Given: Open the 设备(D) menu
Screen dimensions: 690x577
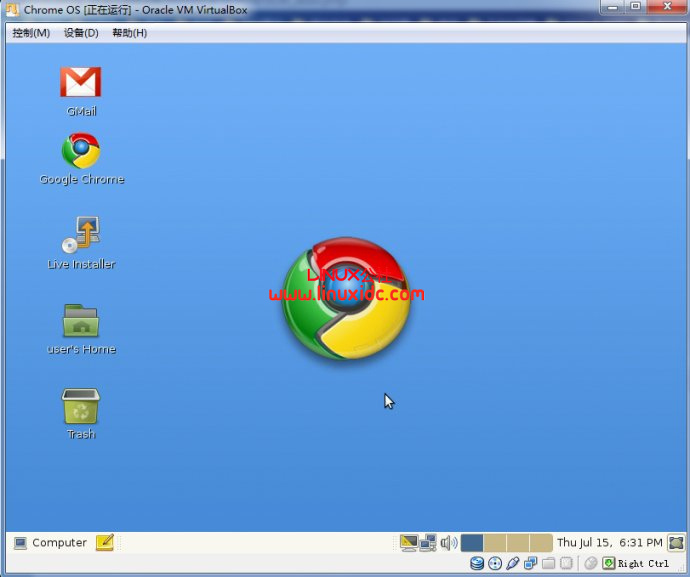Looking at the screenshot, I should 81,33.
